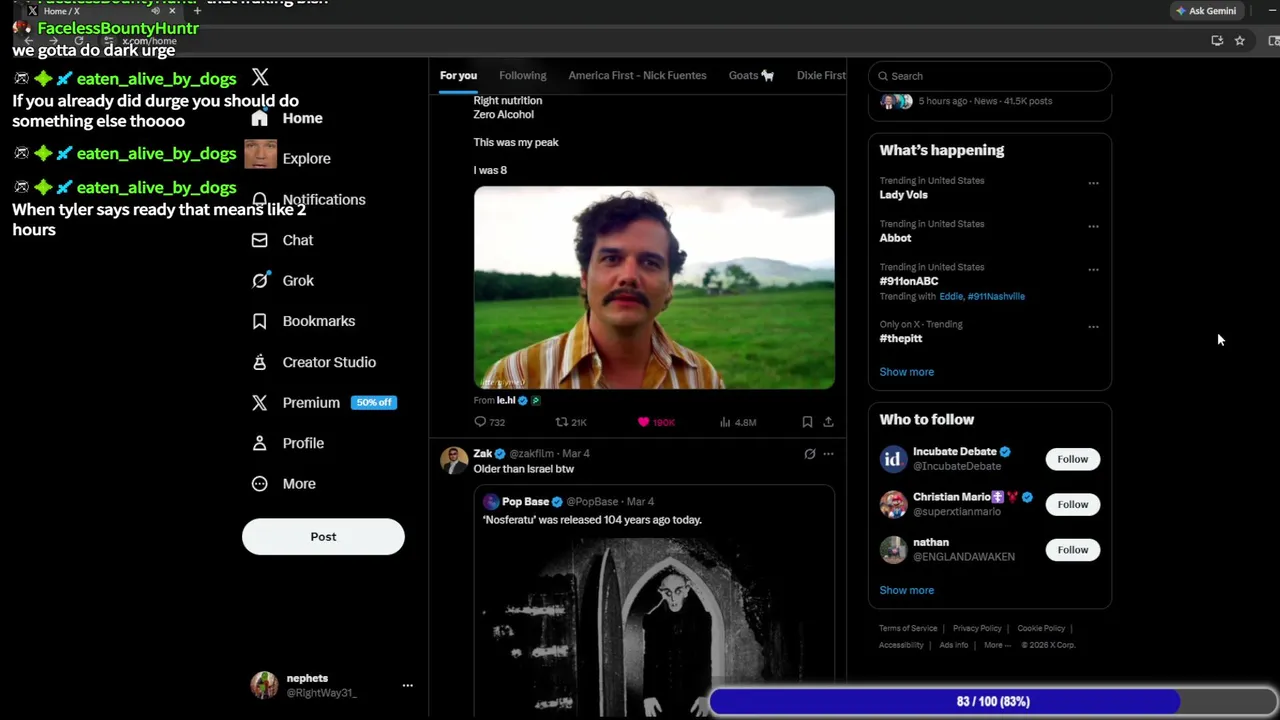Follow Christian Mario
The image size is (1280, 720).
click(1072, 504)
